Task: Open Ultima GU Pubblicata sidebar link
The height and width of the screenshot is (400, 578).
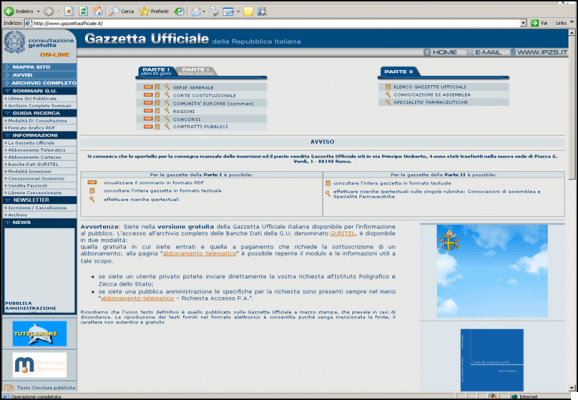Action: tap(32, 98)
